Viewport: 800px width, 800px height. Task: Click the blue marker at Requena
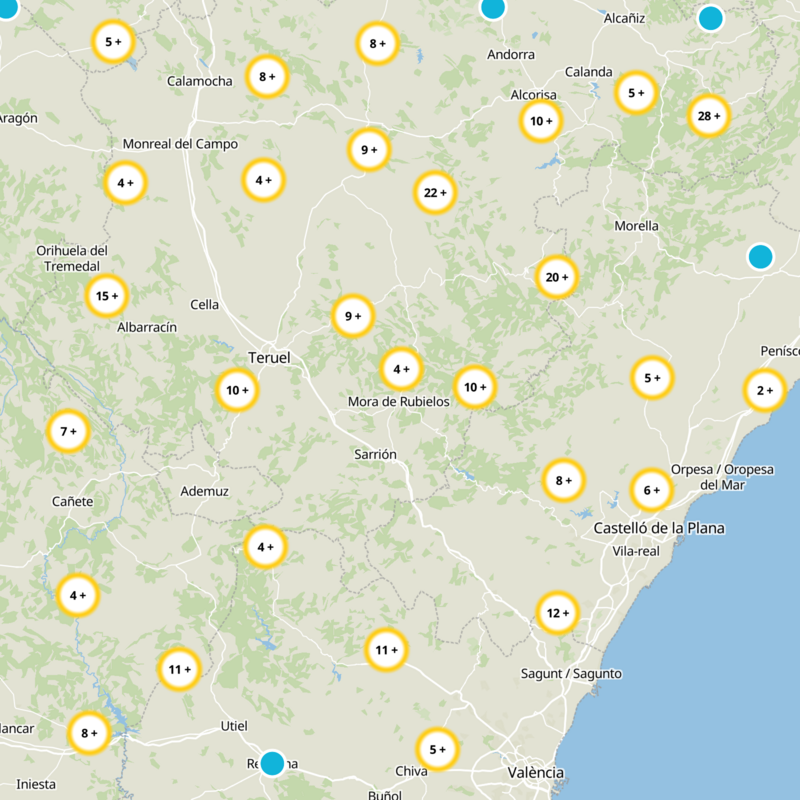tap(272, 763)
